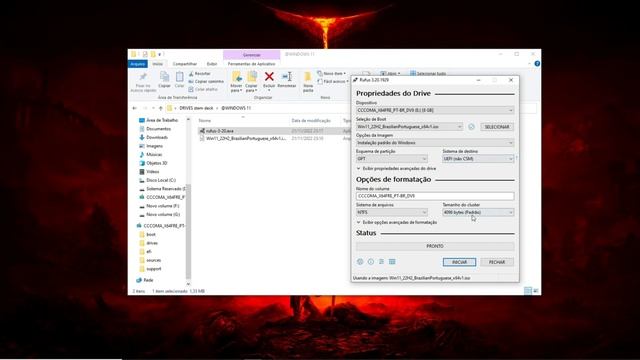Open Ferramentas de Aplicativo tab
Screen dimensions: 640x360
pyautogui.click(x=251, y=64)
